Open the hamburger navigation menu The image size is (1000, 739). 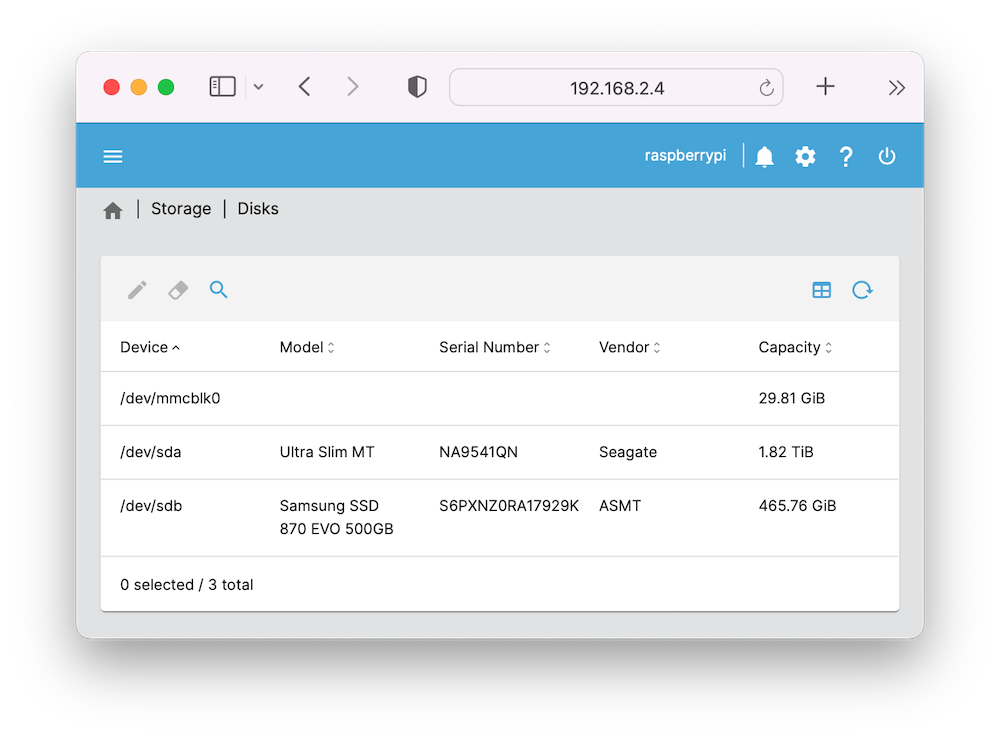coord(113,156)
